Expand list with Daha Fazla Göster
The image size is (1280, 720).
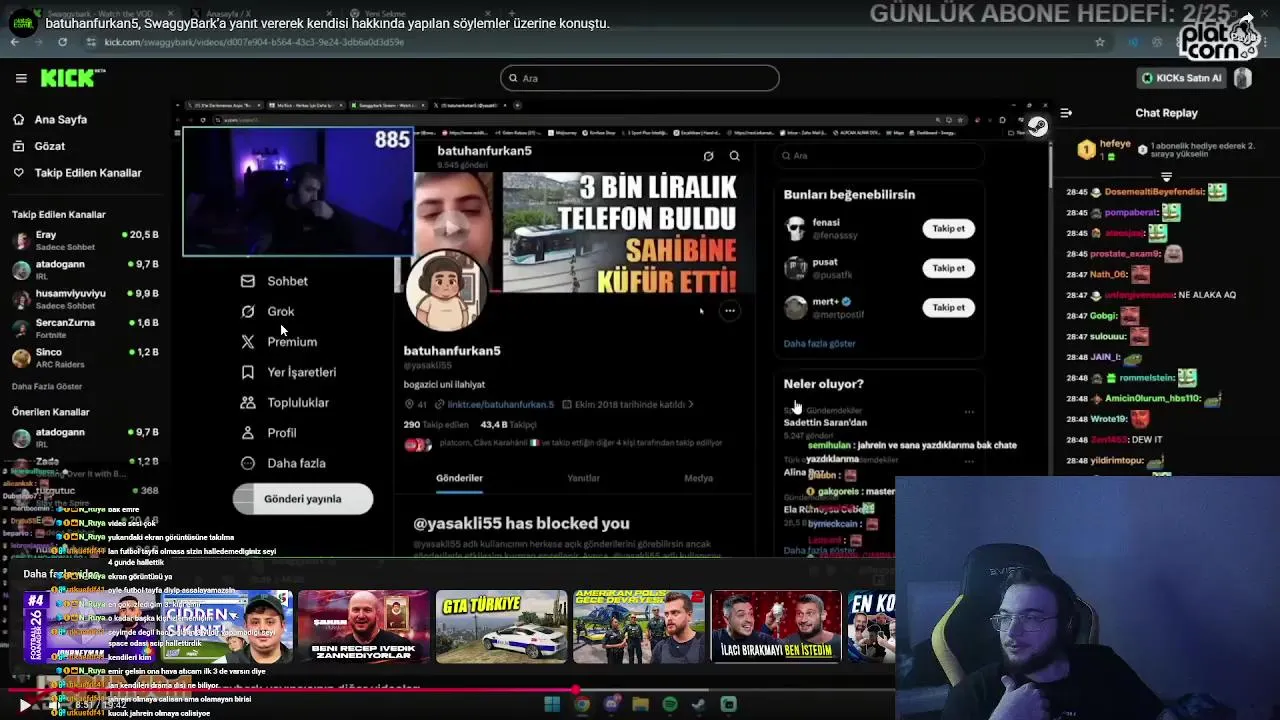point(47,386)
